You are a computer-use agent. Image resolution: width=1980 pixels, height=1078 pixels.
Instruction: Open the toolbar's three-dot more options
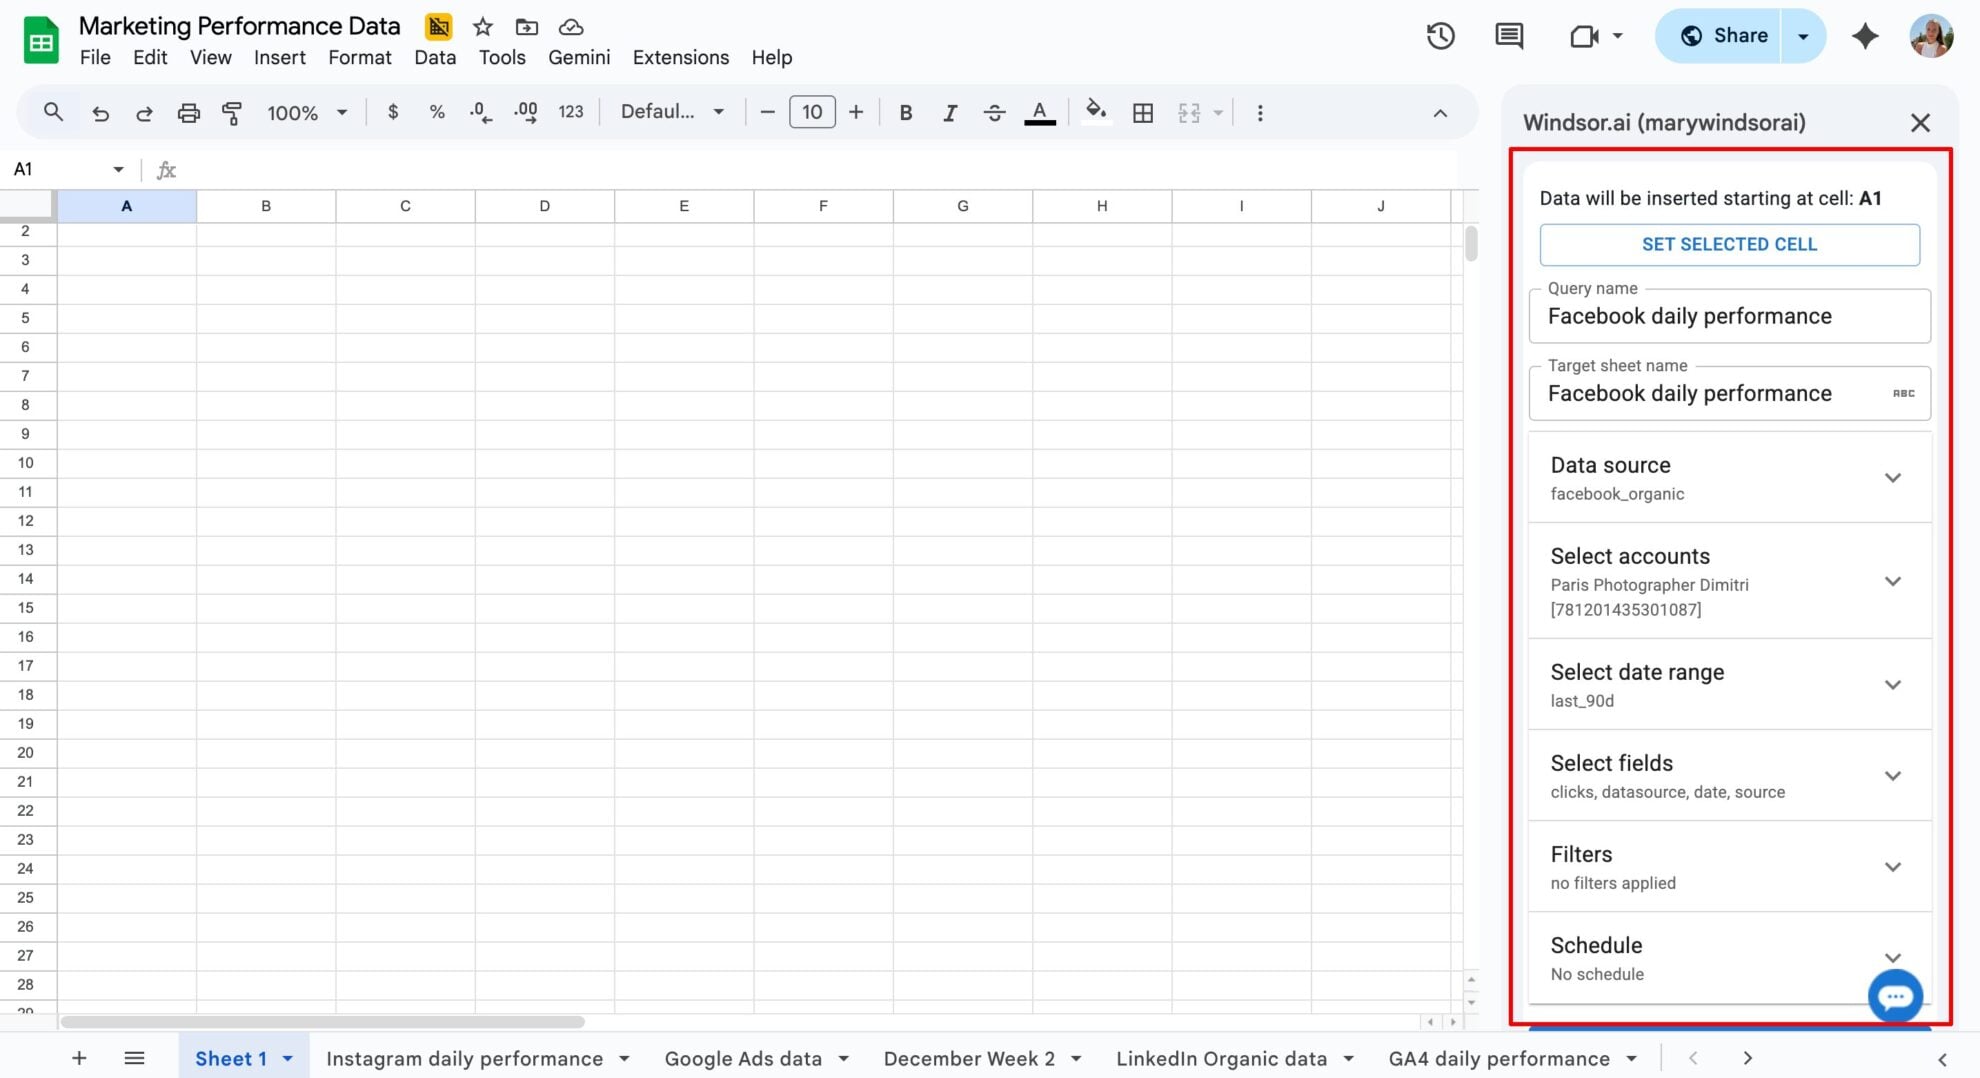tap(1260, 113)
